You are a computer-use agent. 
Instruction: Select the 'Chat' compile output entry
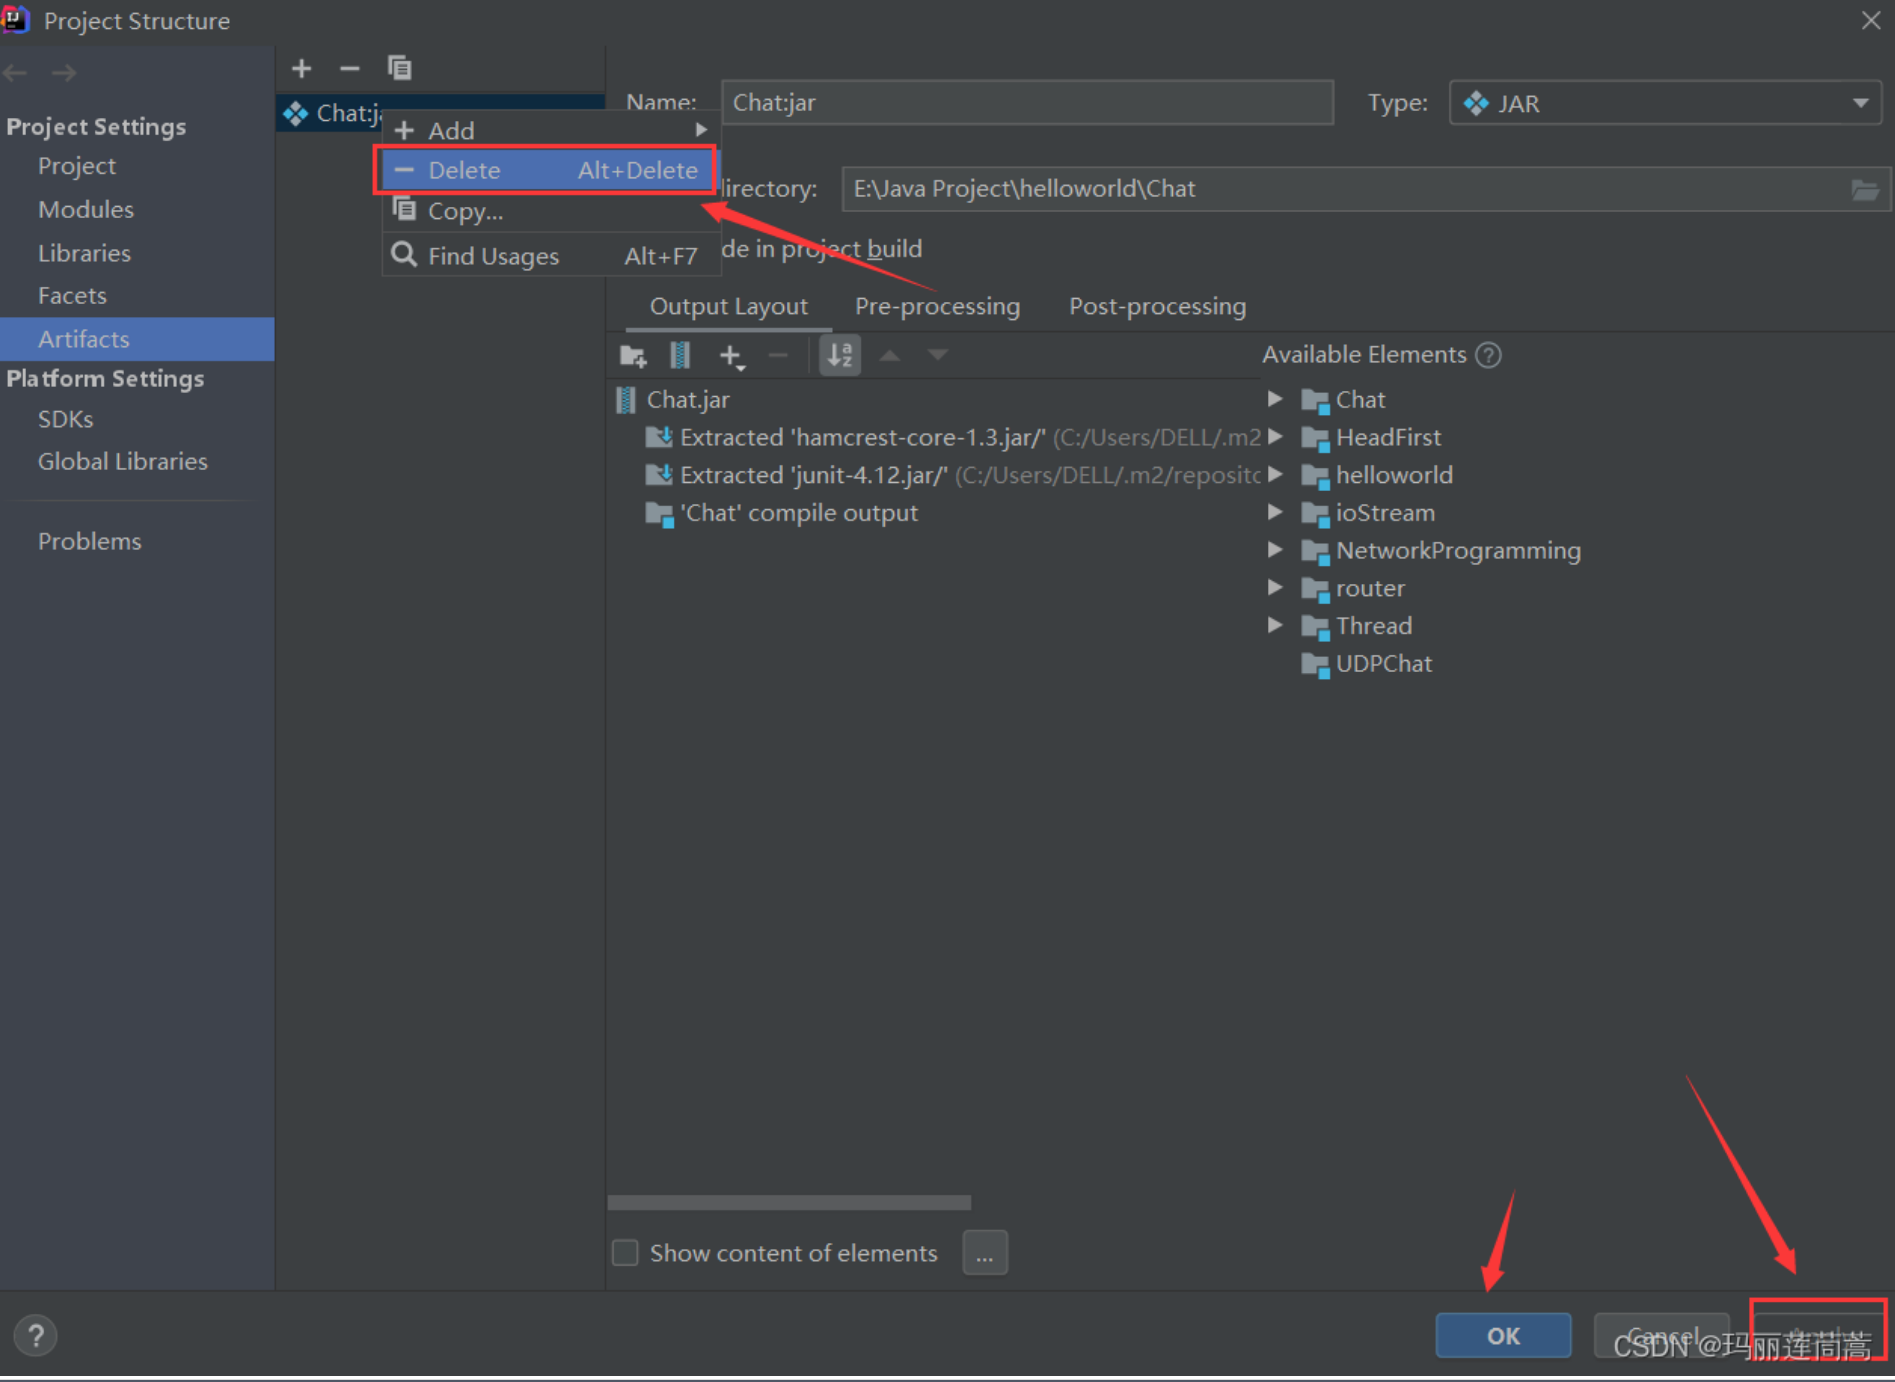pos(782,513)
